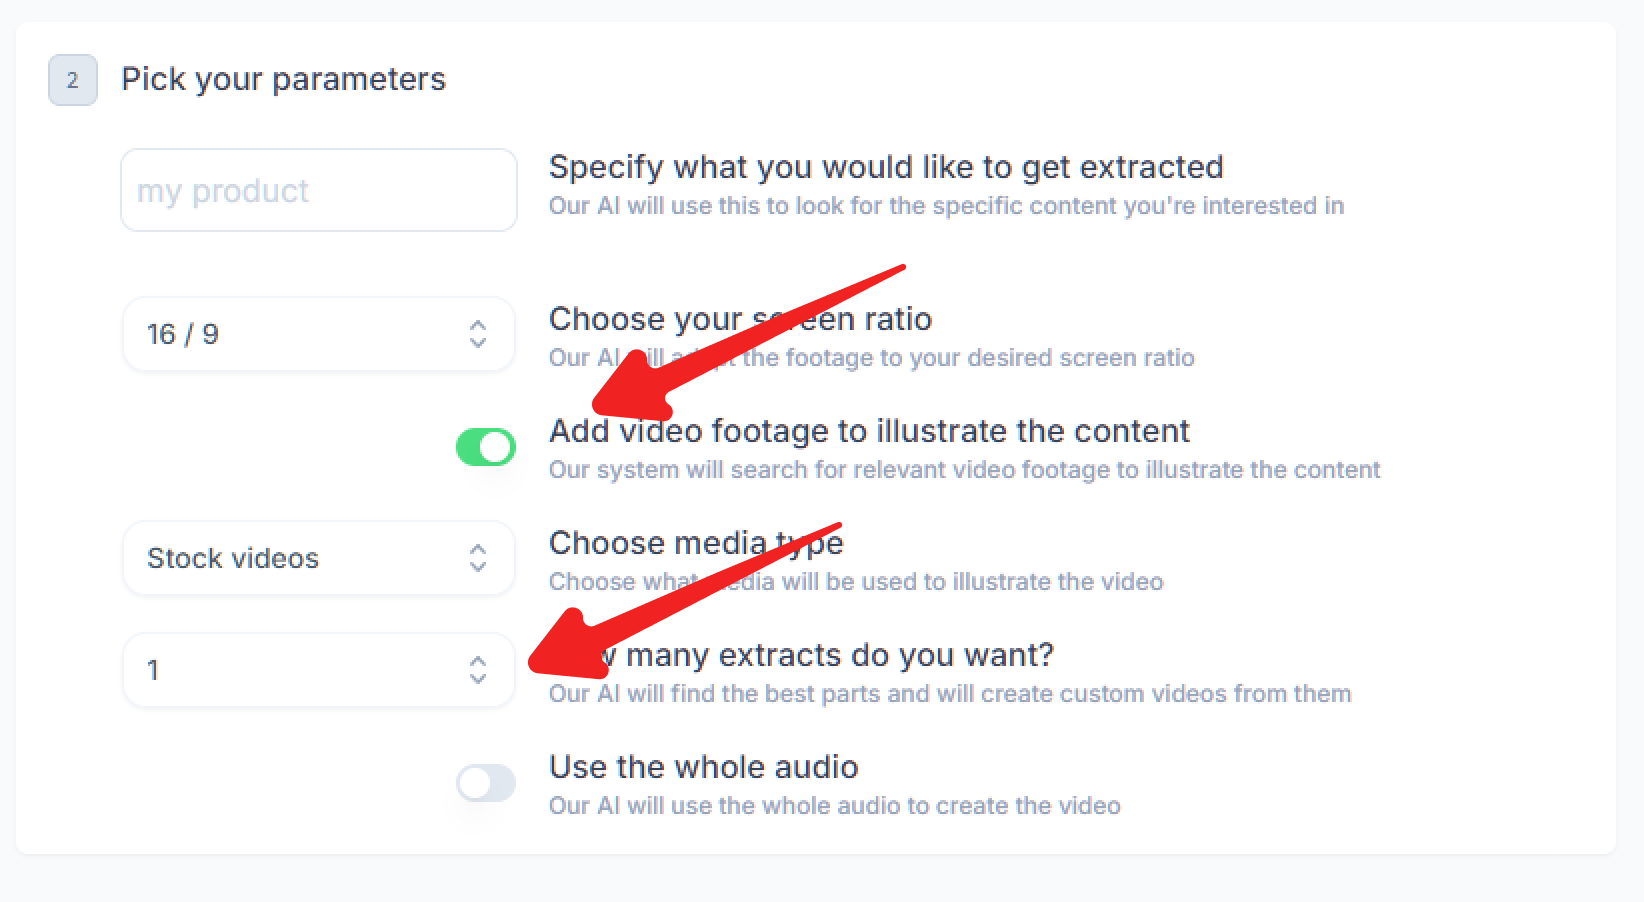Click the chevron arrows on Stock videos selector
Image resolution: width=1644 pixels, height=902 pixels.
click(x=478, y=558)
